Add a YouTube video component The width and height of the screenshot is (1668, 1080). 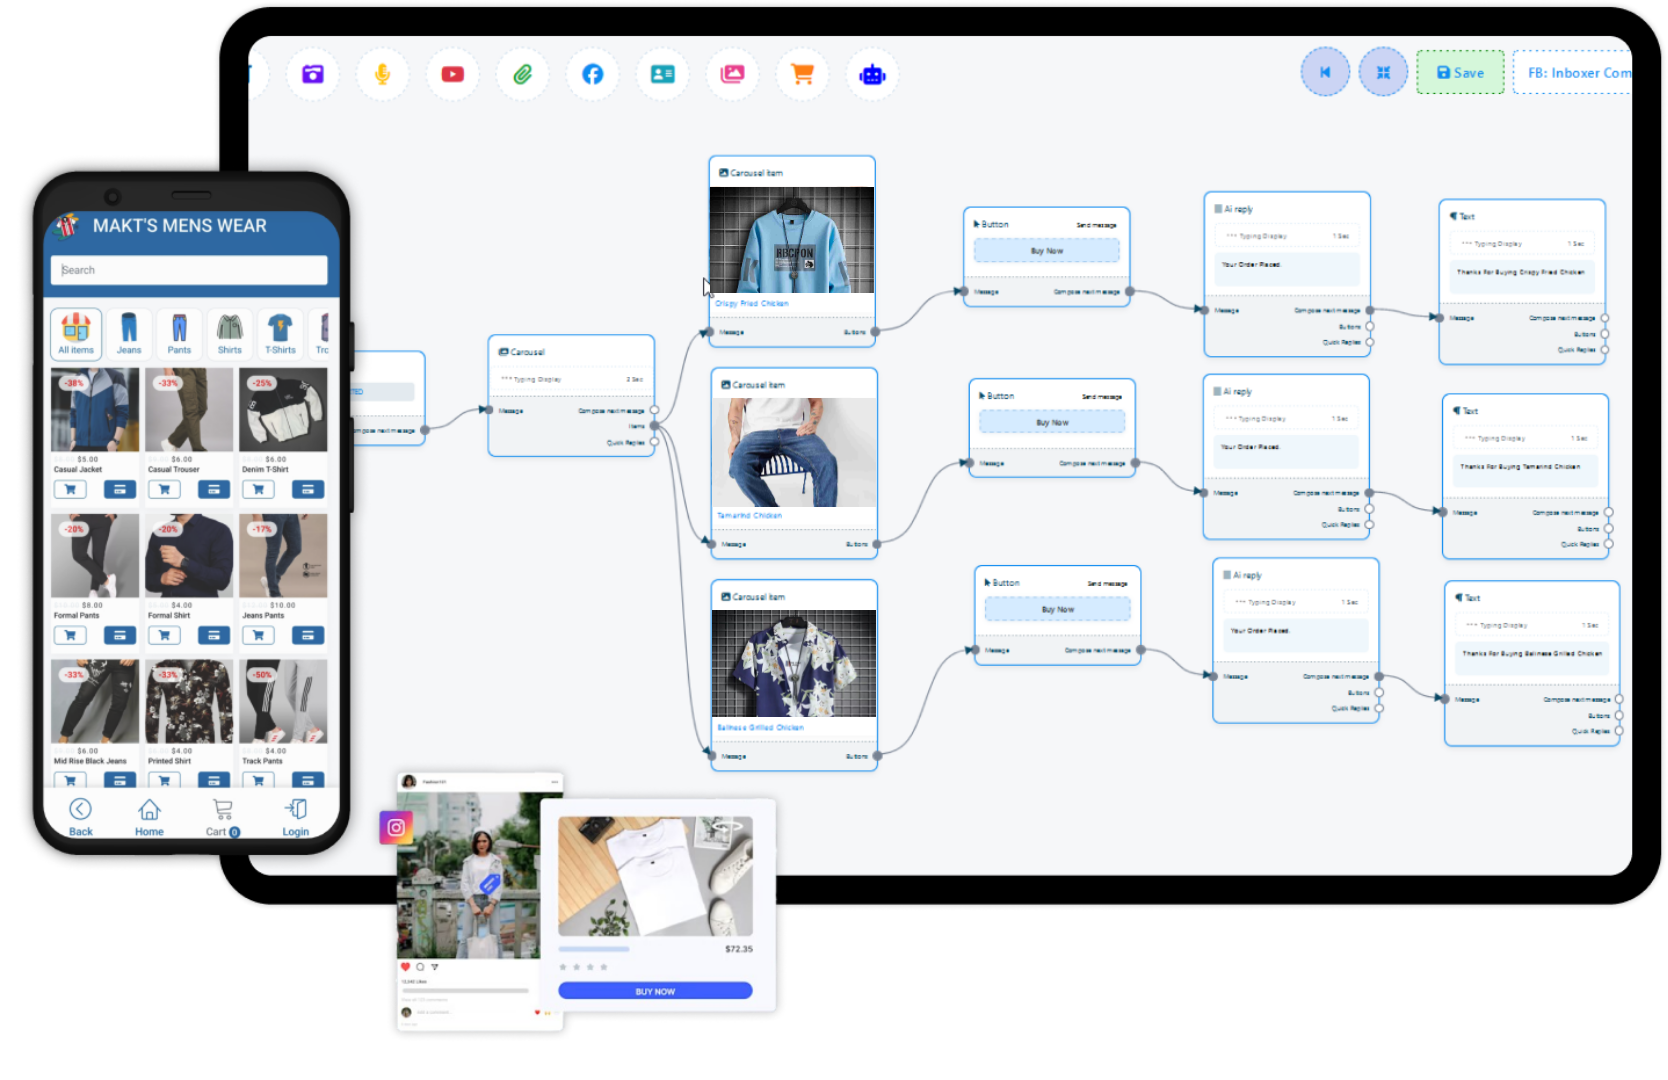452,74
